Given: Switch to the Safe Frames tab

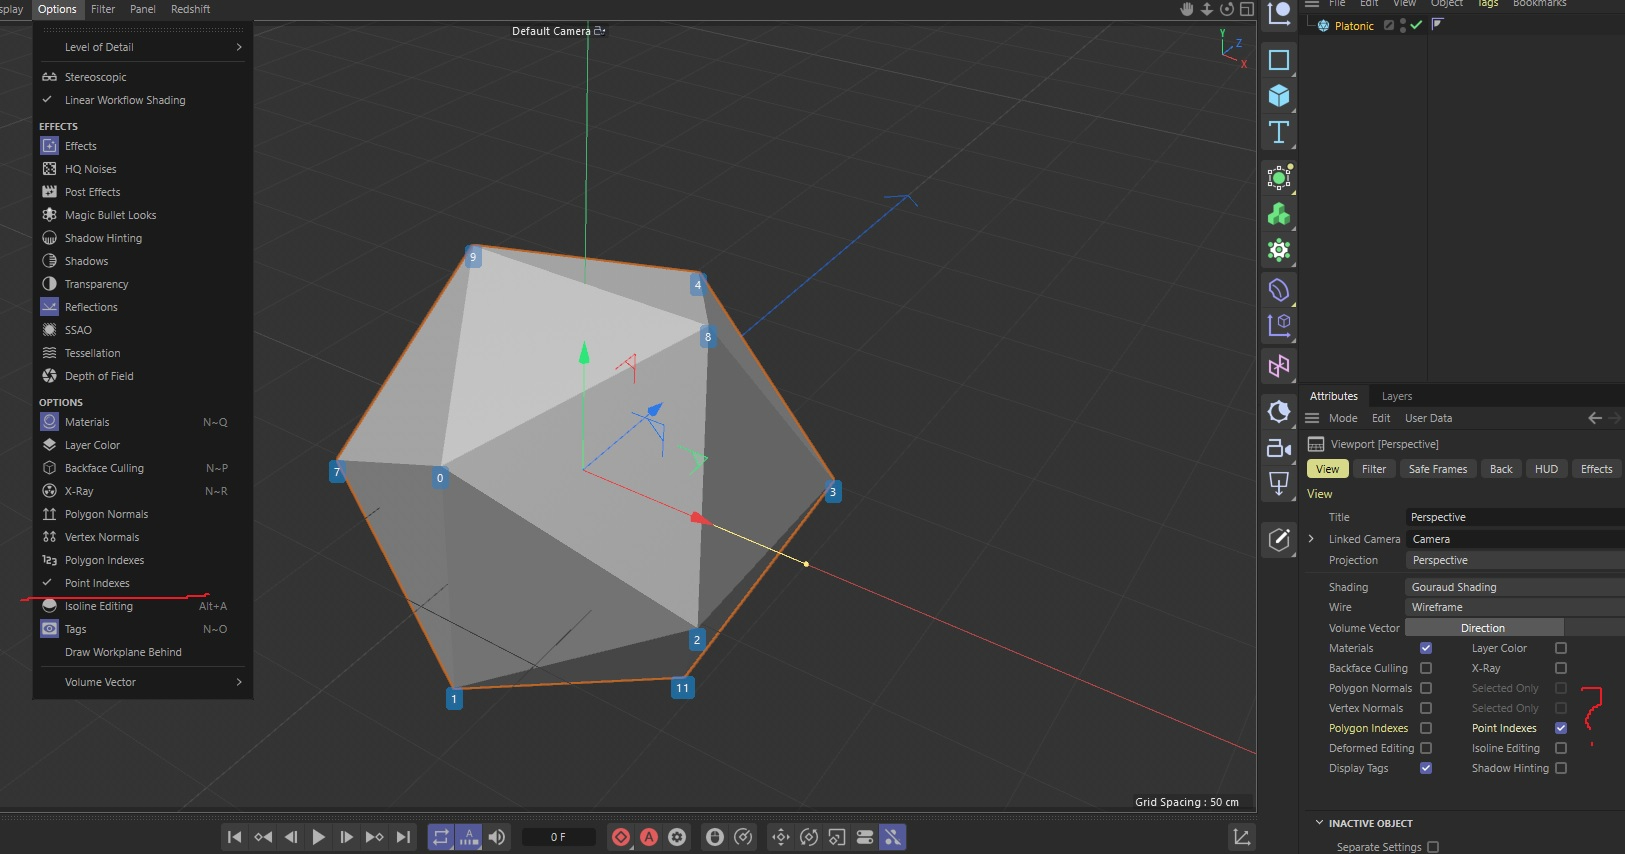Looking at the screenshot, I should (1438, 469).
